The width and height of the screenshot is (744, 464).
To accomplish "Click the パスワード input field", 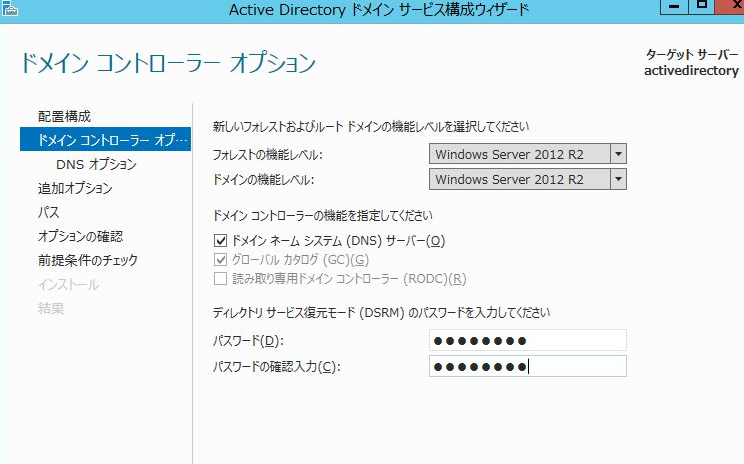I will [x=527, y=341].
